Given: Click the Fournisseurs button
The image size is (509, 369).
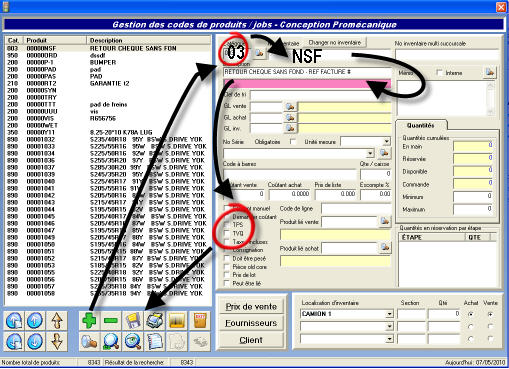Looking at the screenshot, I should (x=251, y=323).
